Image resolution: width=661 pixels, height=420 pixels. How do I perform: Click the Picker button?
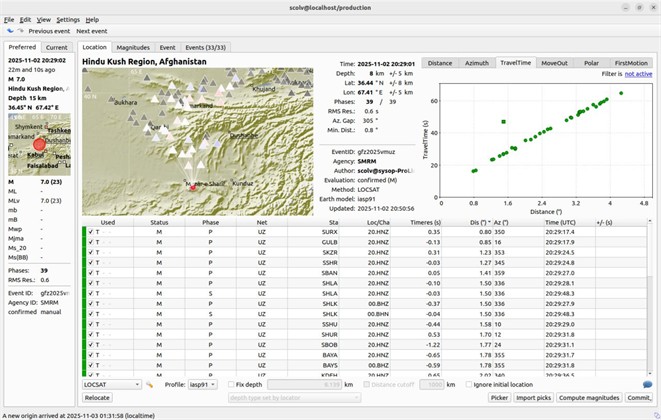pyautogui.click(x=499, y=398)
